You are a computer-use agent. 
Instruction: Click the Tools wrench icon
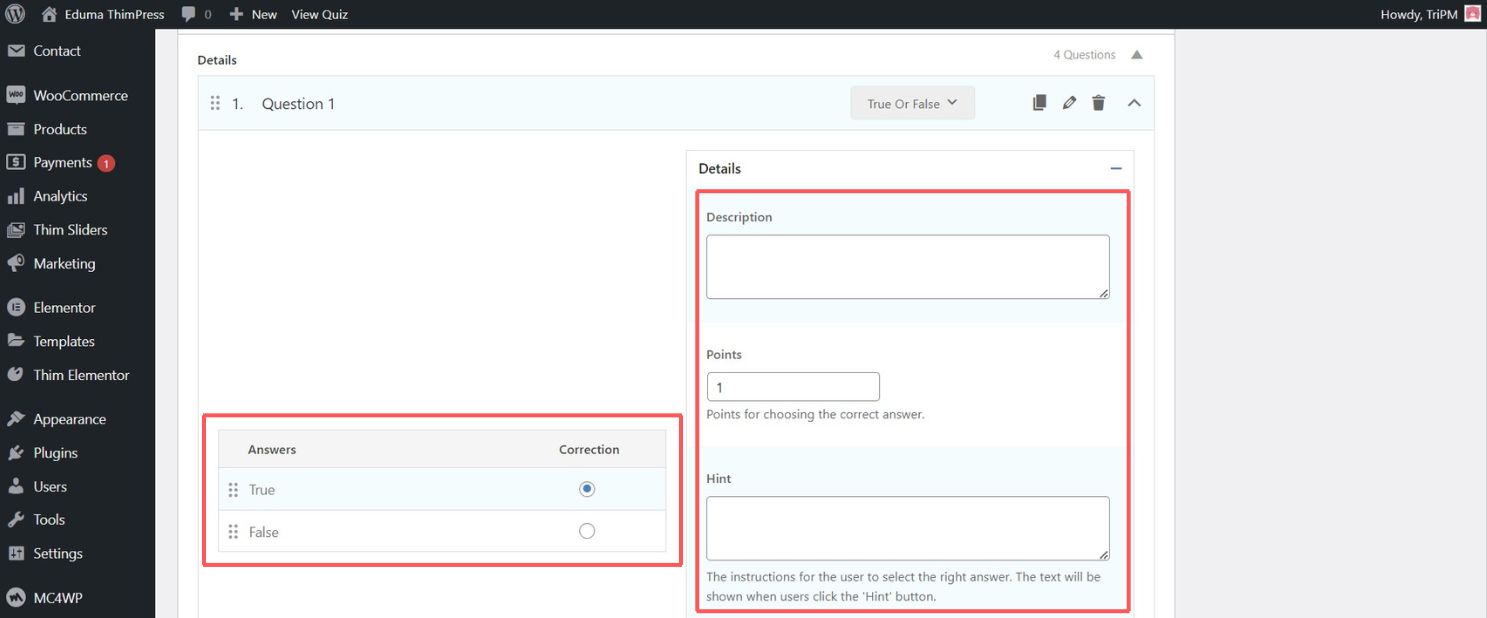point(15,519)
